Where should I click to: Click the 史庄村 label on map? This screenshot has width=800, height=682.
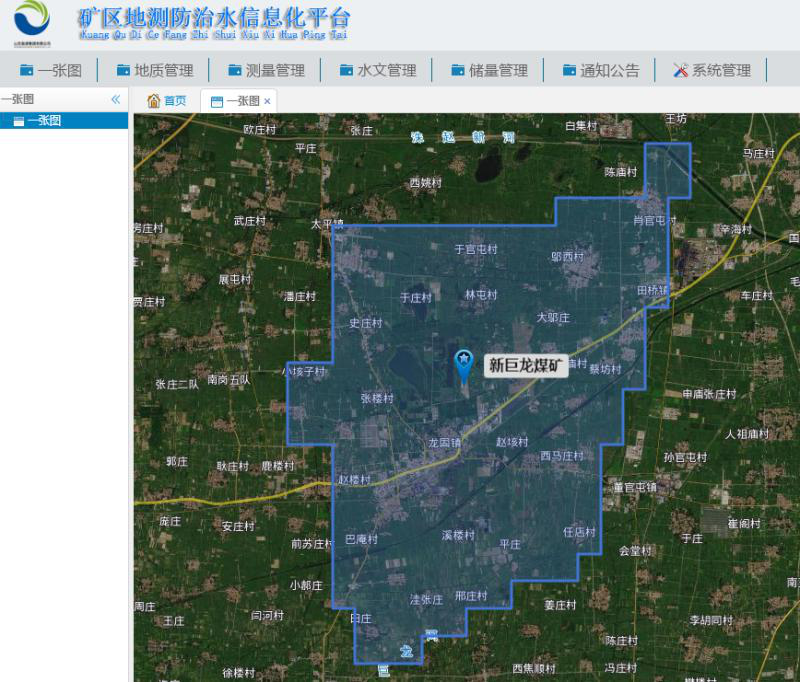(366, 323)
